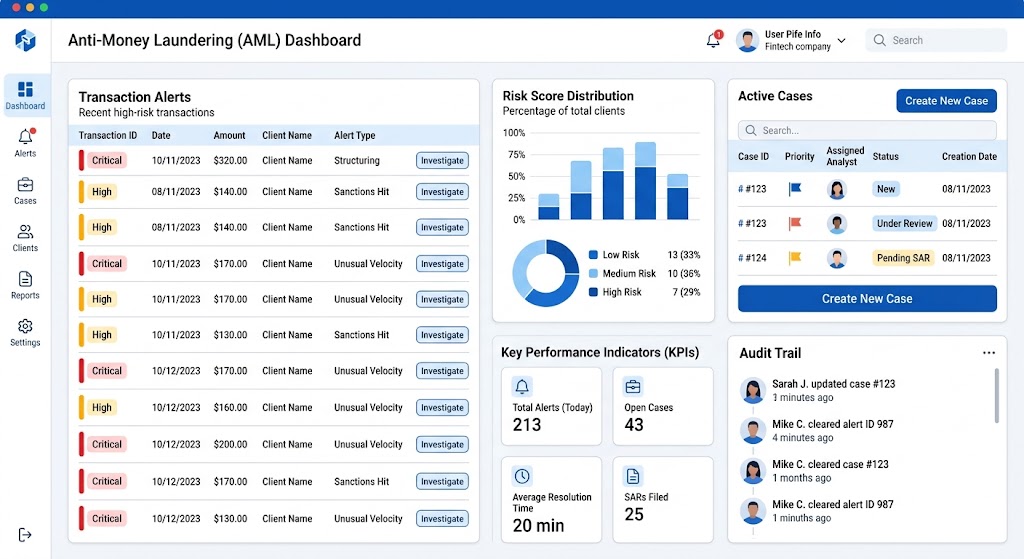The width and height of the screenshot is (1024, 559).
Task: Click the blue priority flag for case #123
Action: [795, 189]
